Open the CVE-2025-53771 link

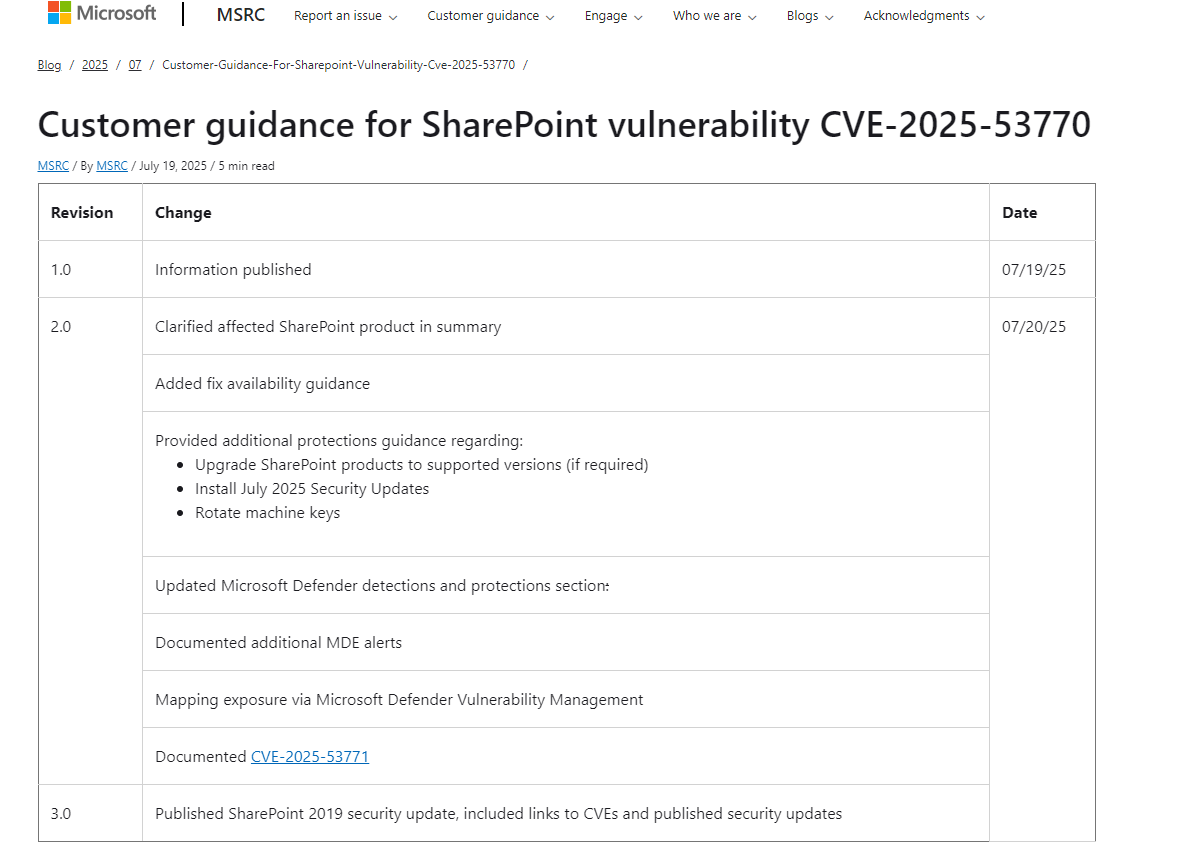[x=310, y=757]
